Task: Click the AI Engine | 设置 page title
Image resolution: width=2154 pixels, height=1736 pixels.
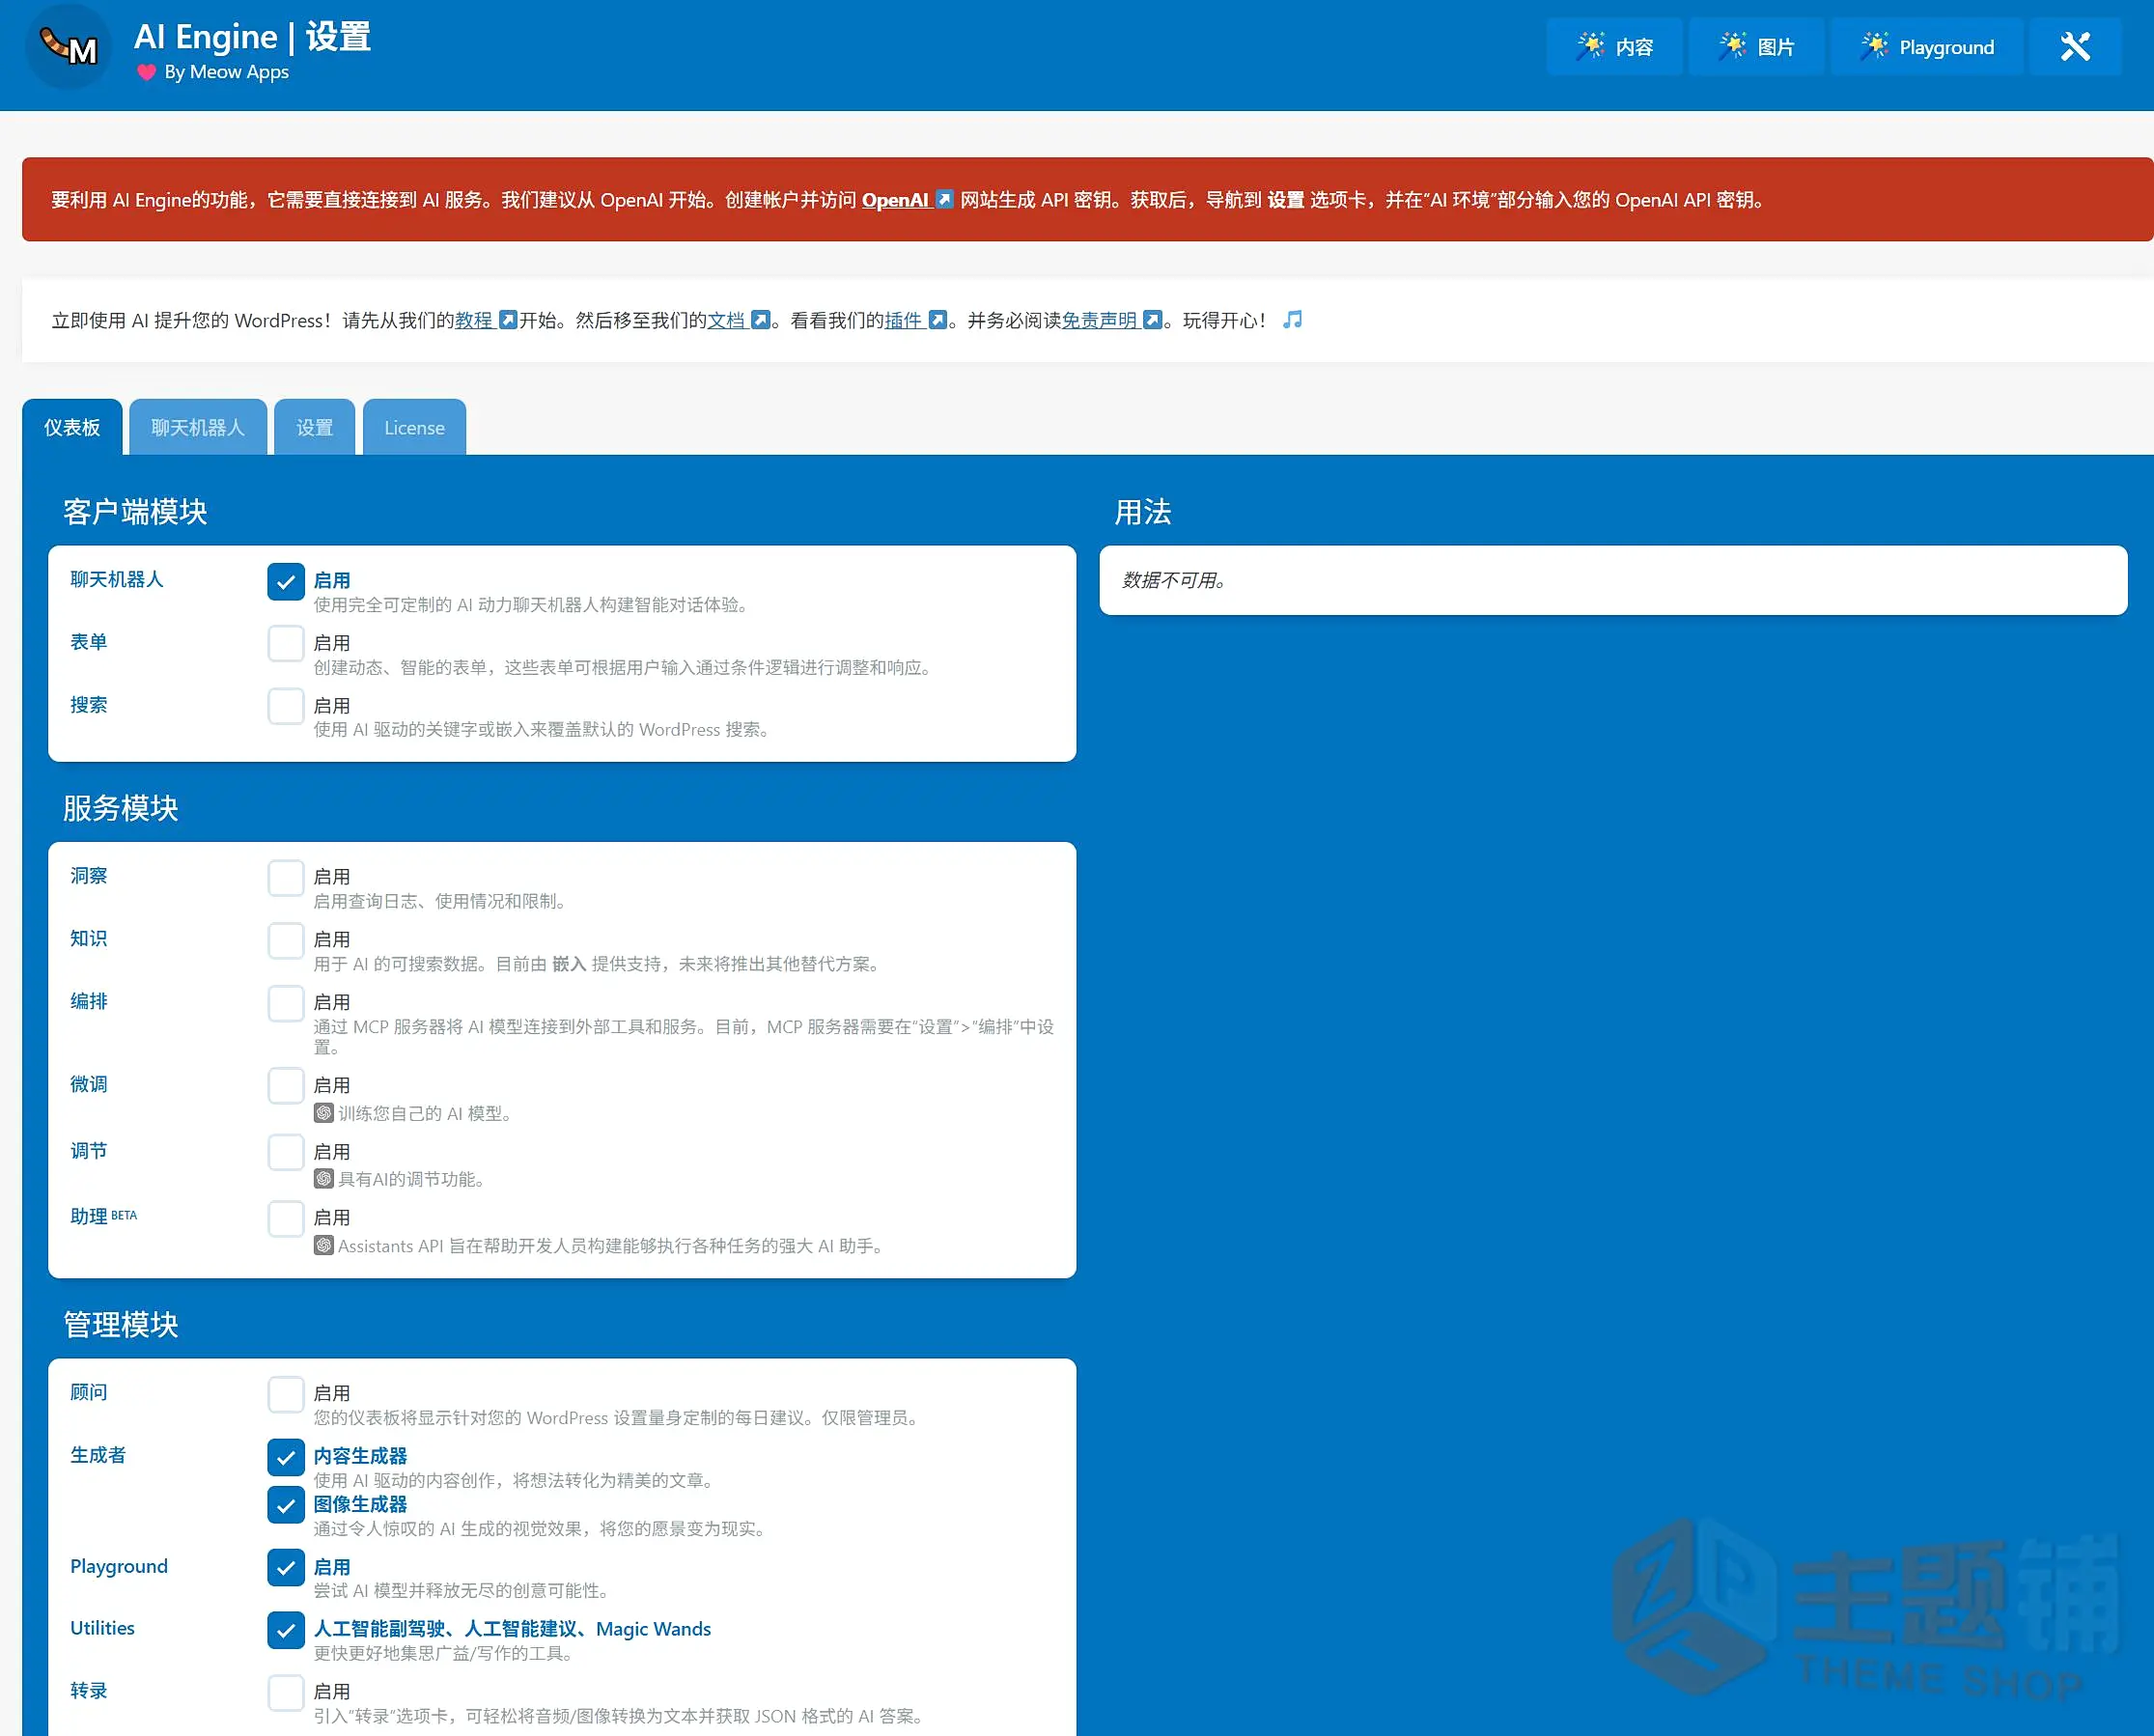Action: [252, 37]
